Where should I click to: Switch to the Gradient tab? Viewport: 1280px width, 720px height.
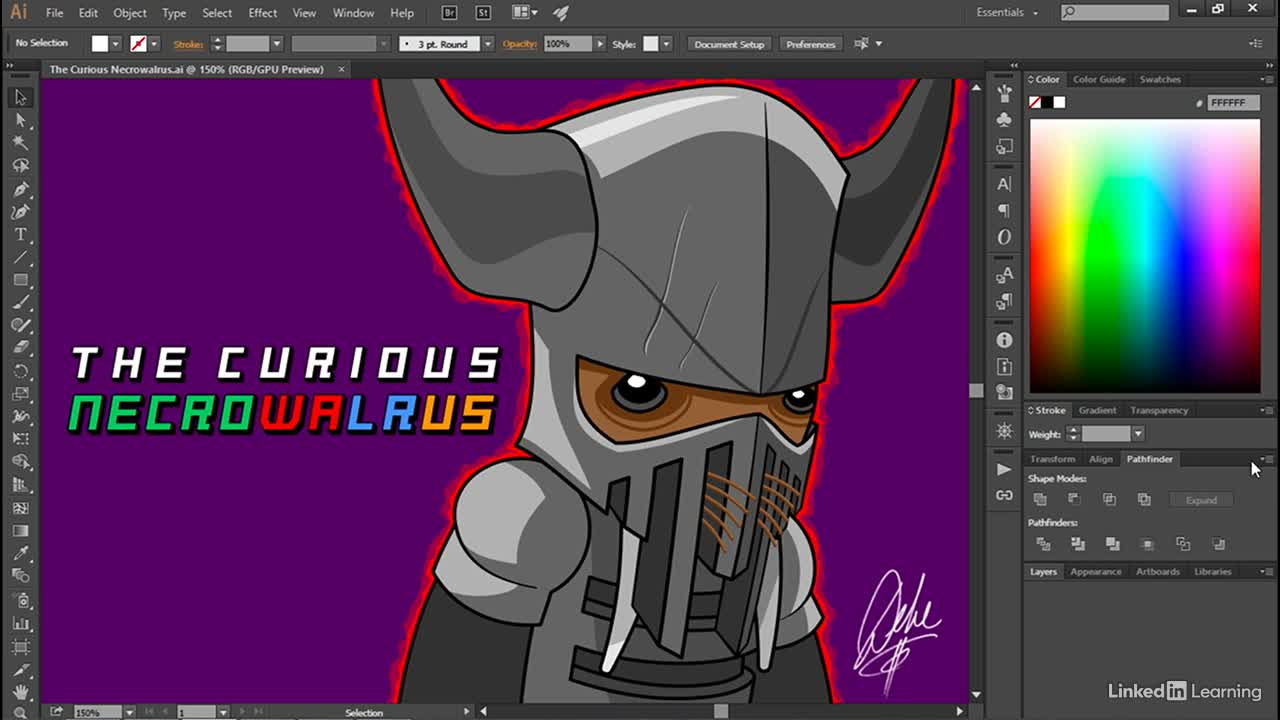click(1097, 410)
